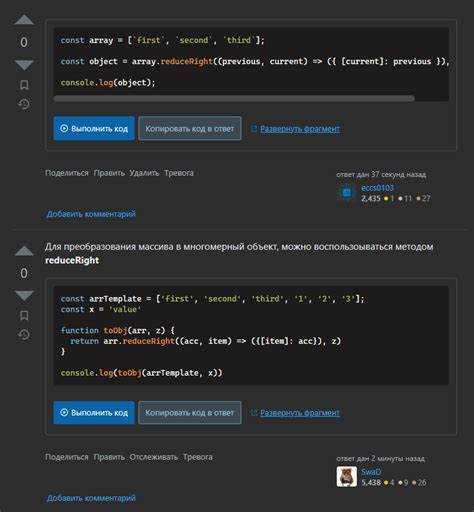Copy arrTemplate snippet code to answer

[190, 412]
